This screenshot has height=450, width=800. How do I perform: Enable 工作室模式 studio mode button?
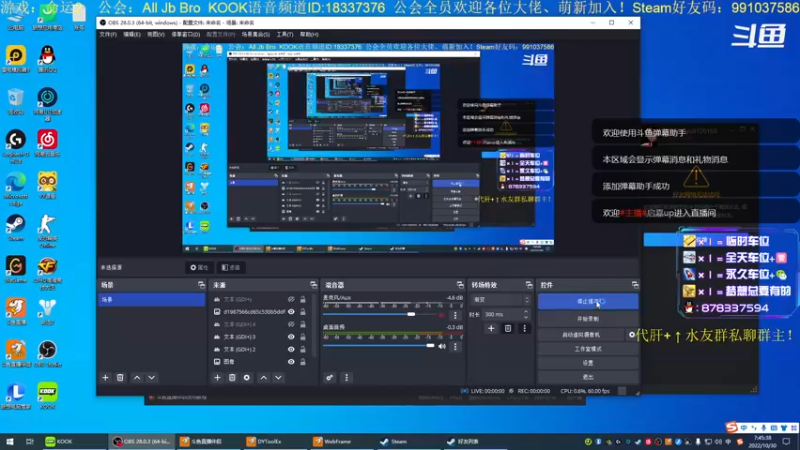(x=588, y=349)
